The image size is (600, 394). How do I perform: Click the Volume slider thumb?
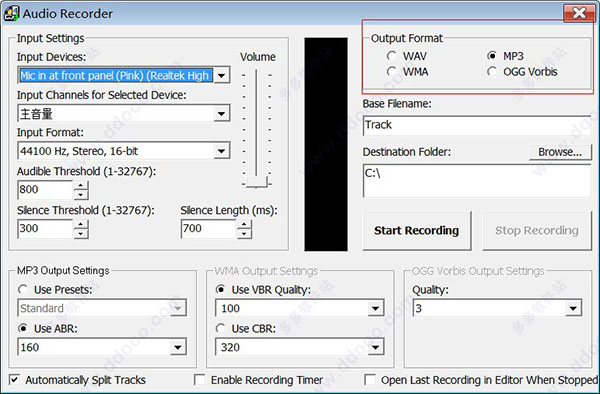pyautogui.click(x=256, y=182)
